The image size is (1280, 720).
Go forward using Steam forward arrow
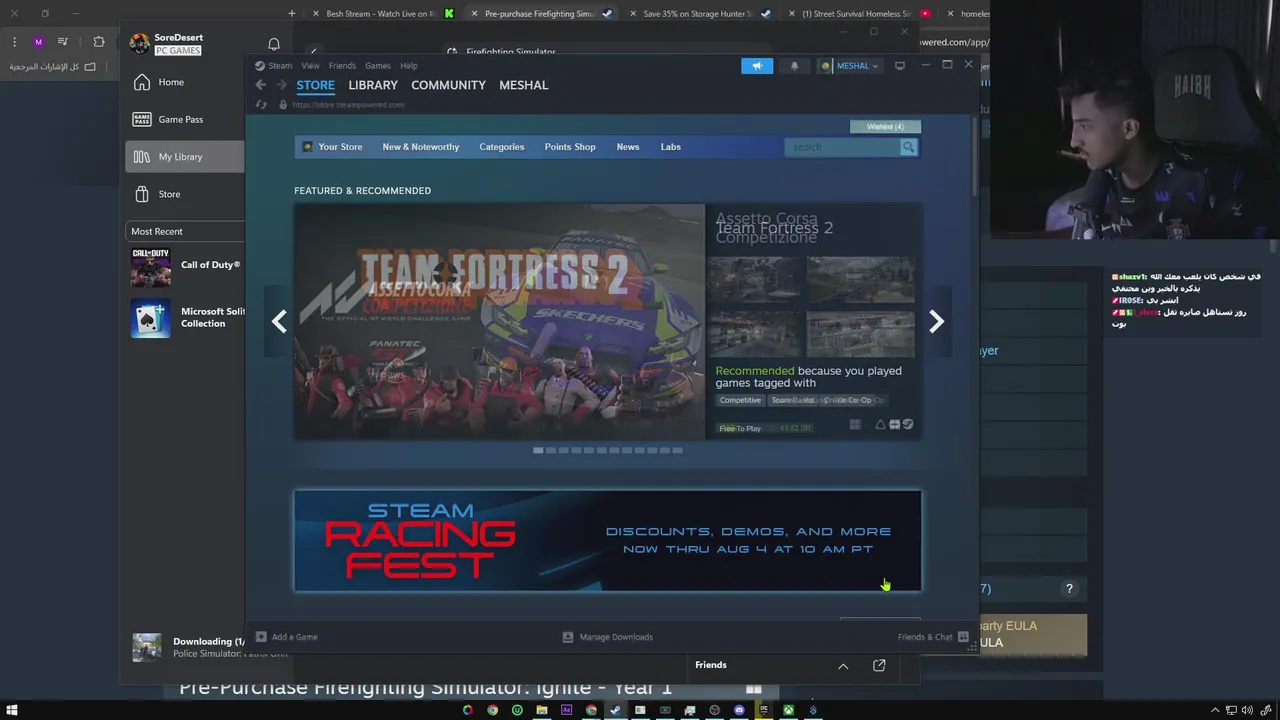point(279,85)
